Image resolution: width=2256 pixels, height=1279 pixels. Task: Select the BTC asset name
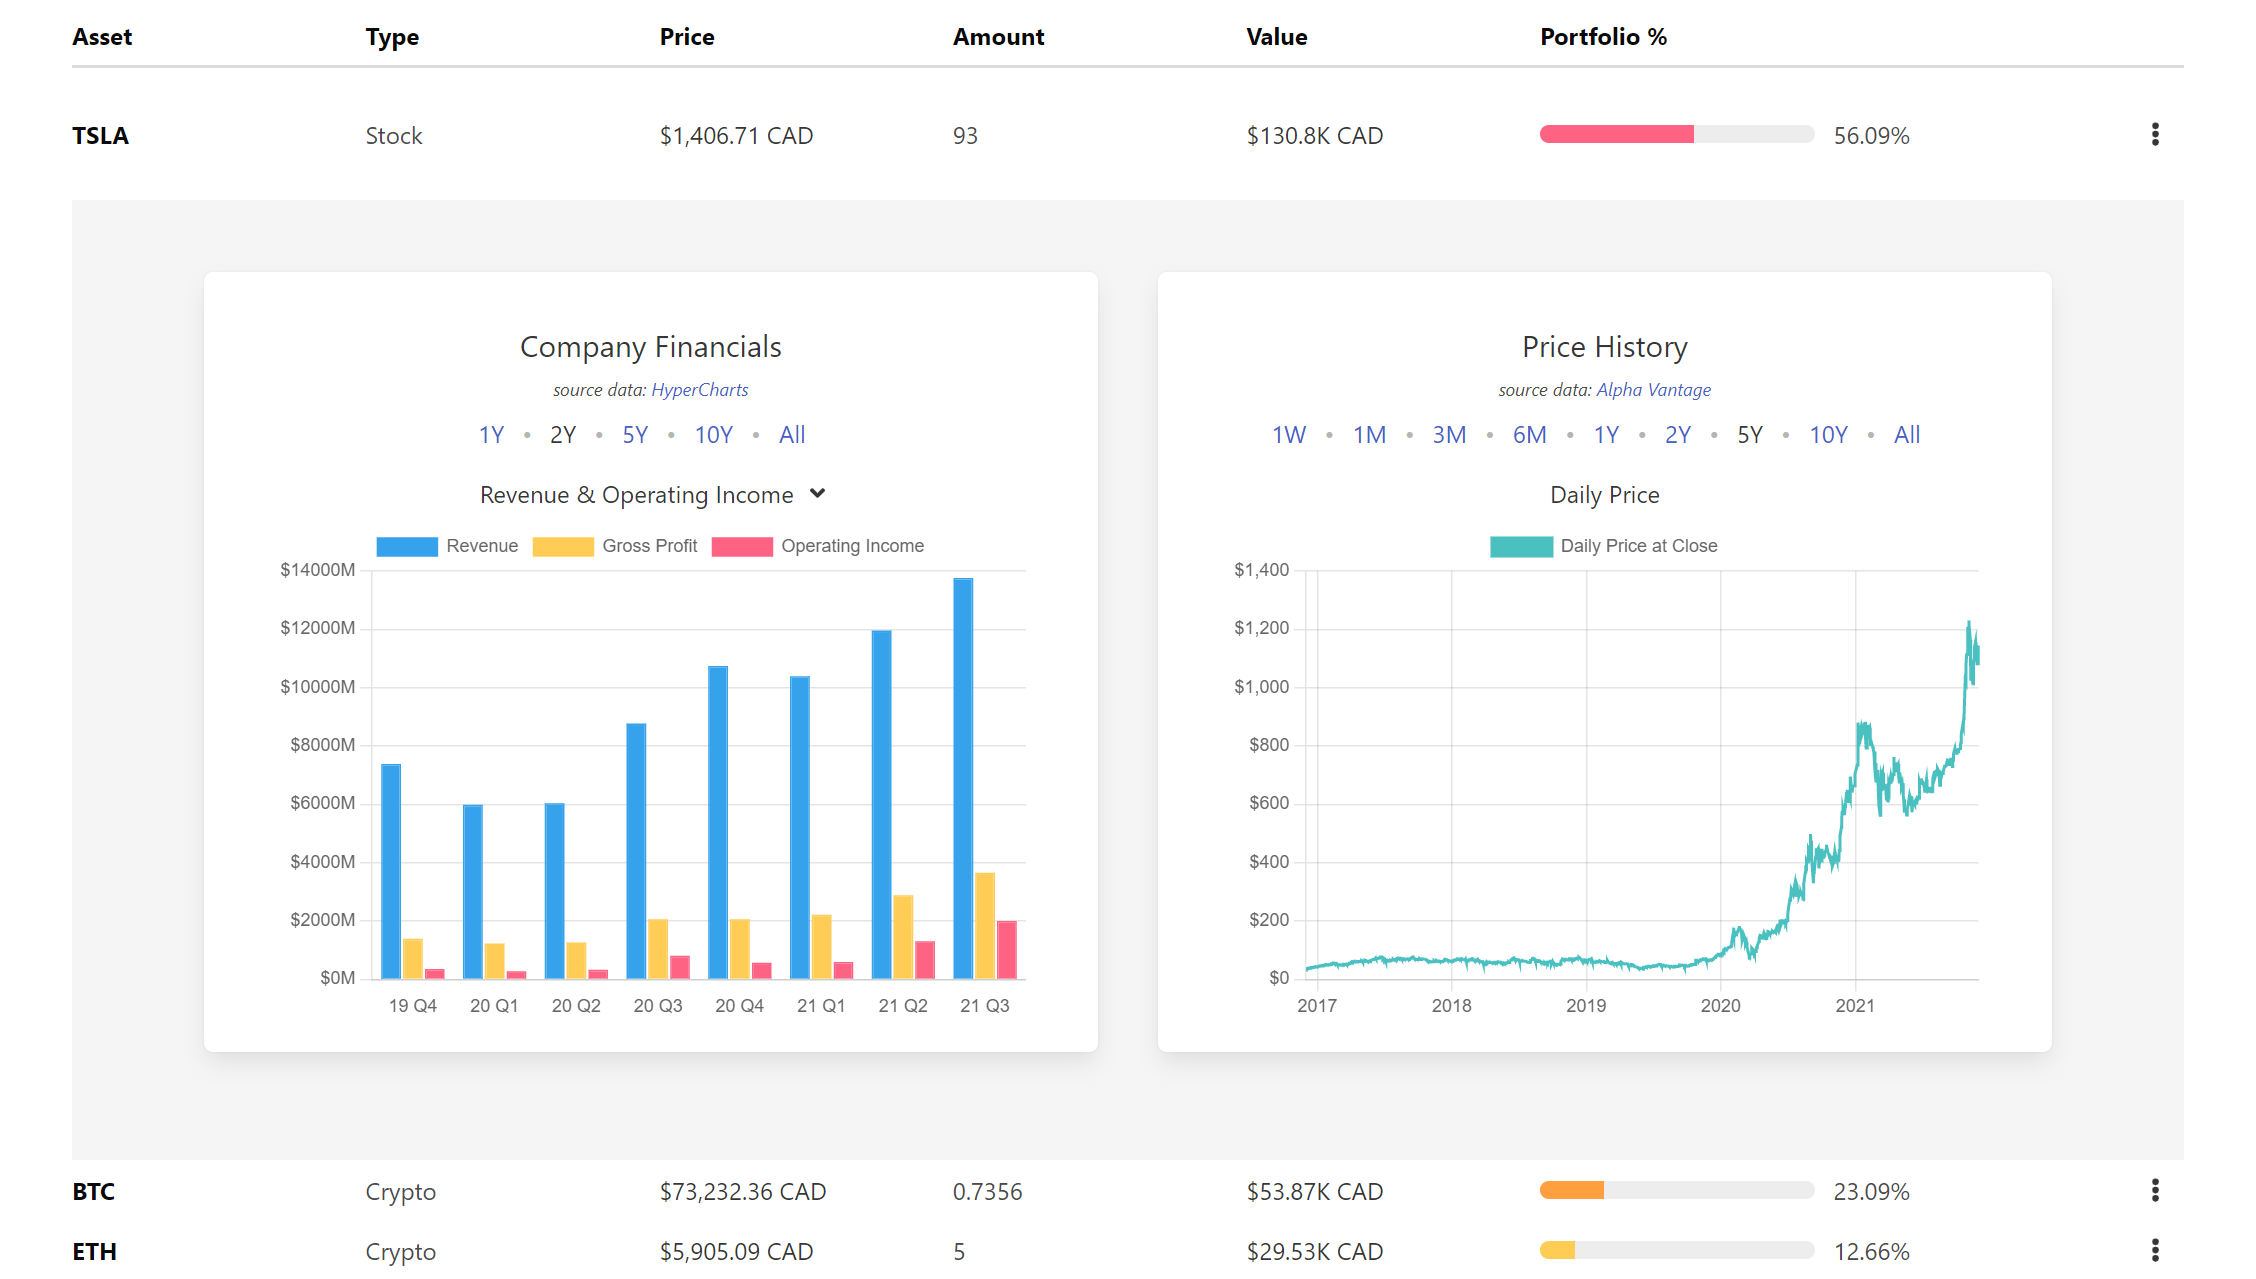tap(94, 1191)
